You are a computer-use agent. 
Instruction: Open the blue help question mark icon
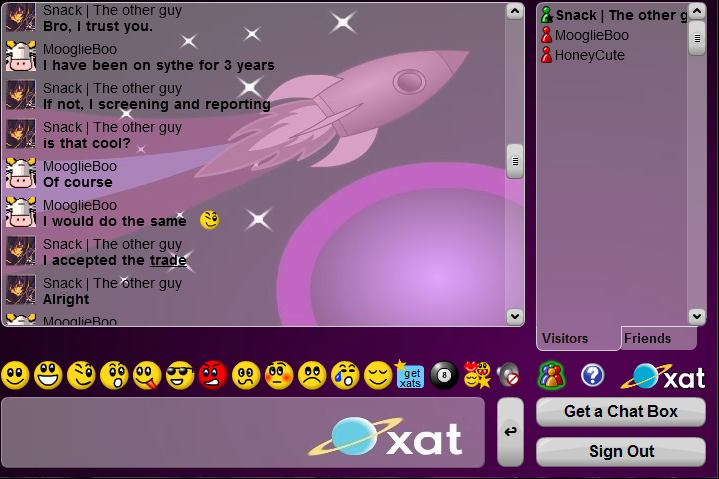coord(592,375)
